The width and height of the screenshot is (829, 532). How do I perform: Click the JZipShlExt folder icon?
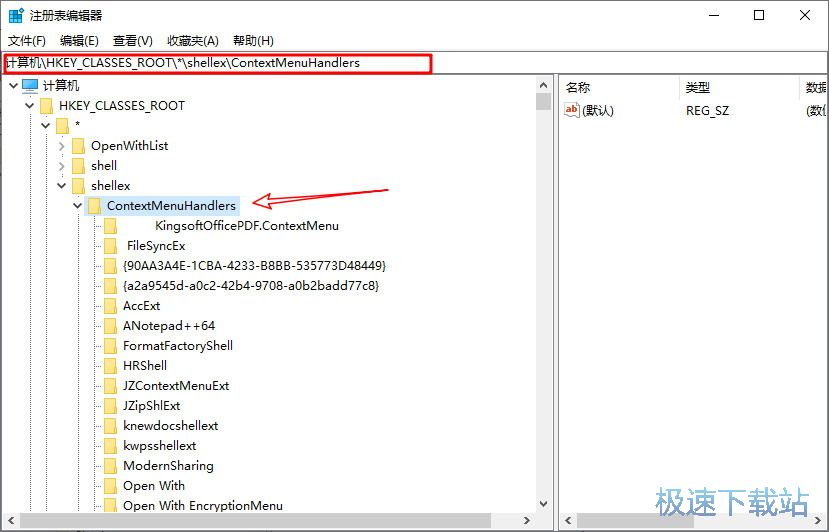coord(110,406)
